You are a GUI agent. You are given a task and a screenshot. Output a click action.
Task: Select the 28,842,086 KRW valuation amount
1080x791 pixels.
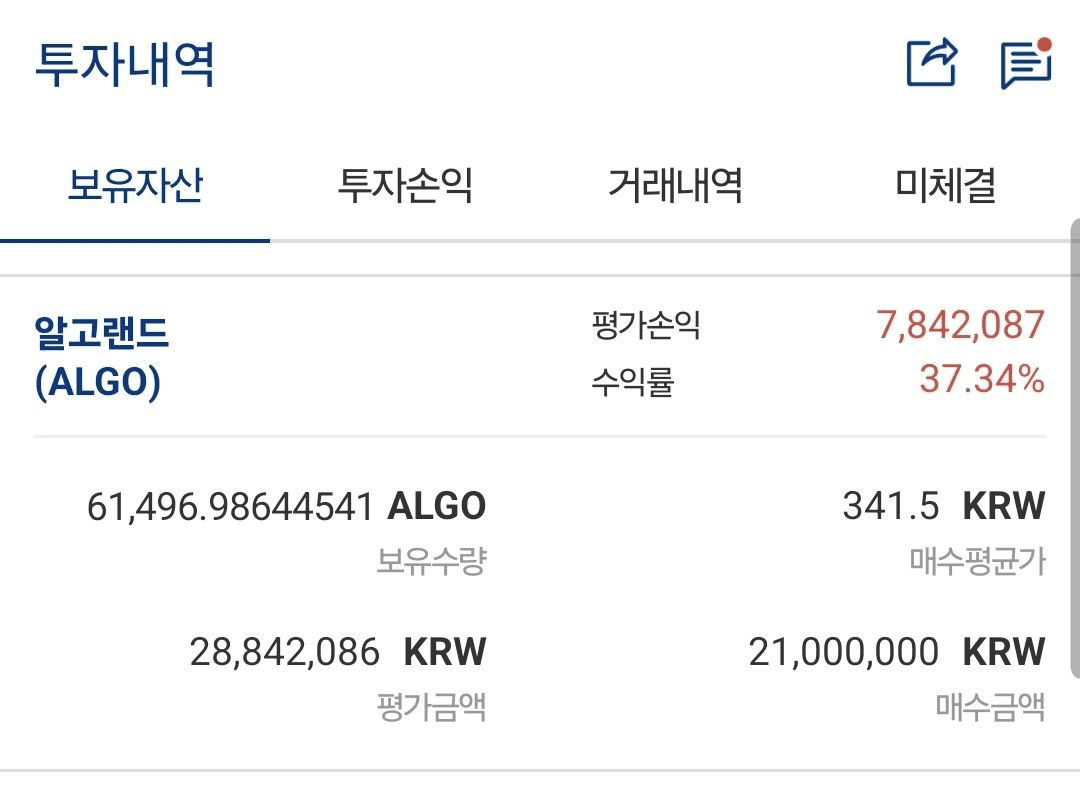coord(337,653)
